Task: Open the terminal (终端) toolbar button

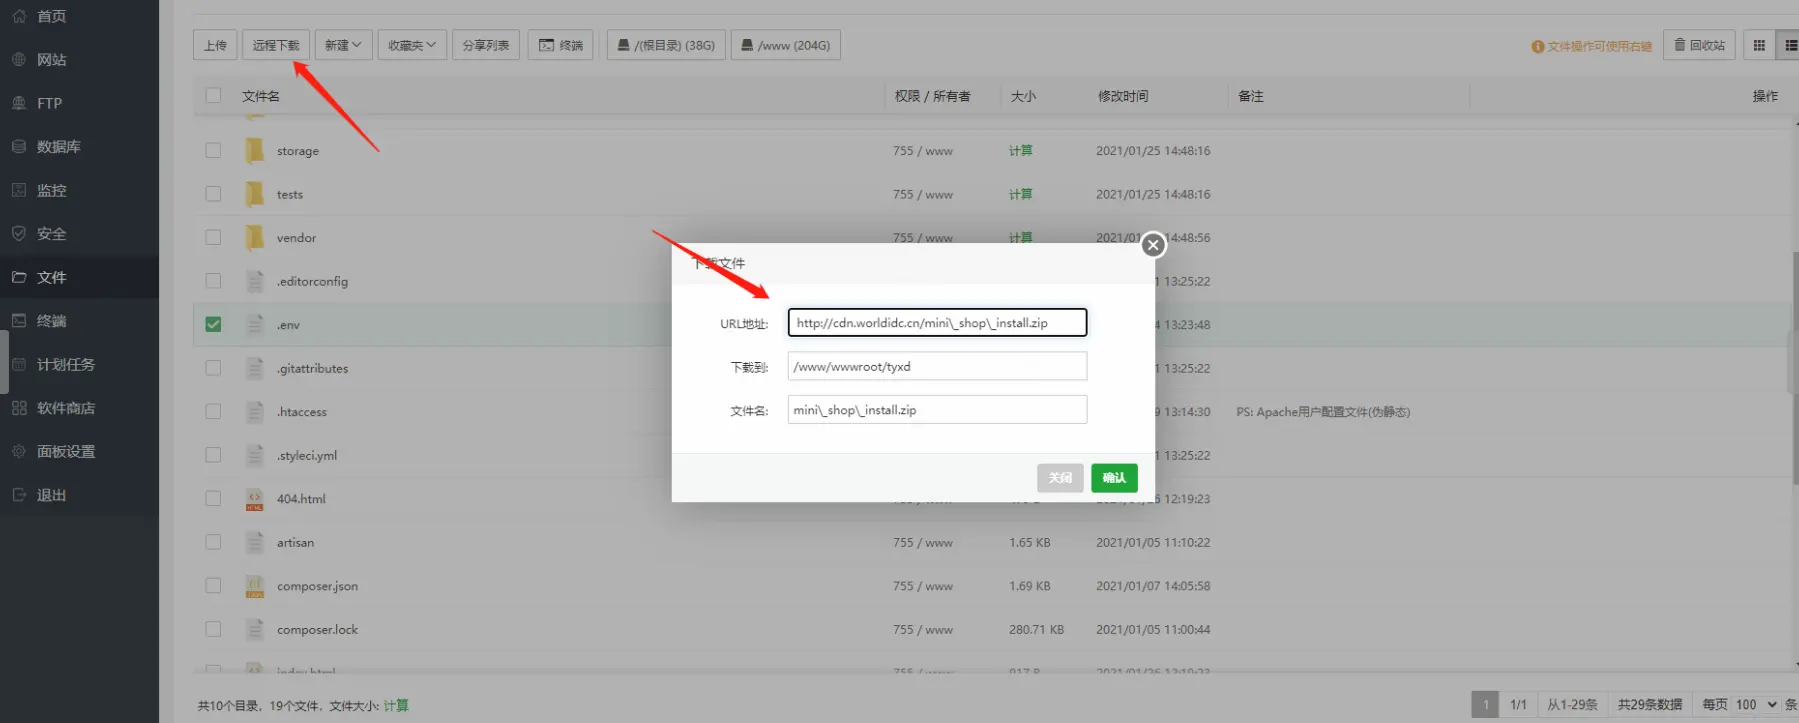Action: point(561,45)
